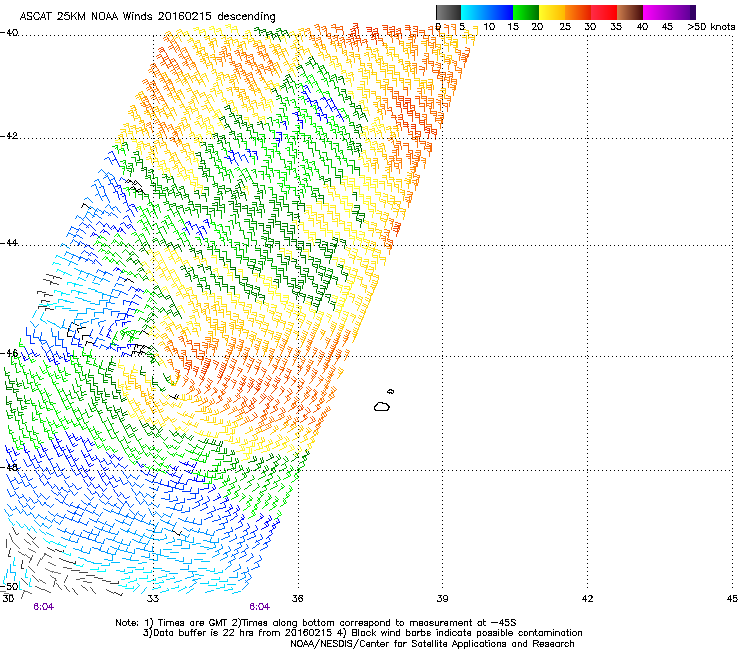The width and height of the screenshot is (740, 650).
Task: Click the cyan-blue 5-15 knots legend swatch
Action: 487,12
